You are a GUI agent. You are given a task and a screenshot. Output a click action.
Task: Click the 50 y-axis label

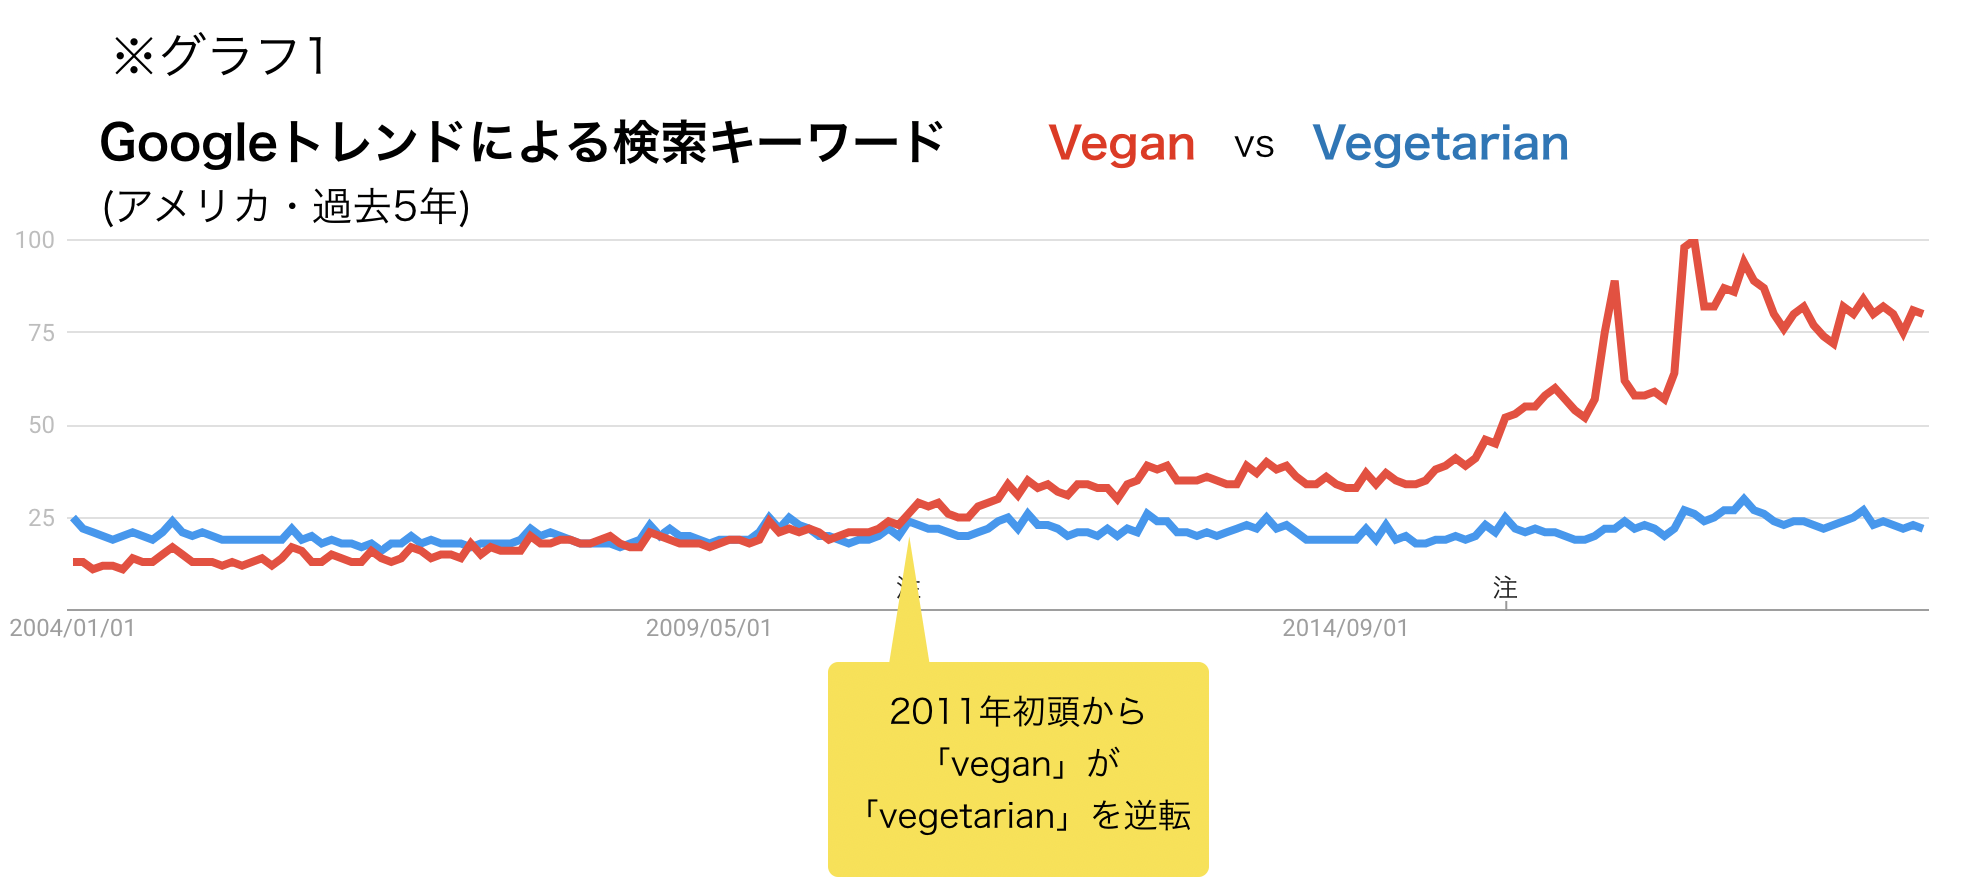click(42, 425)
